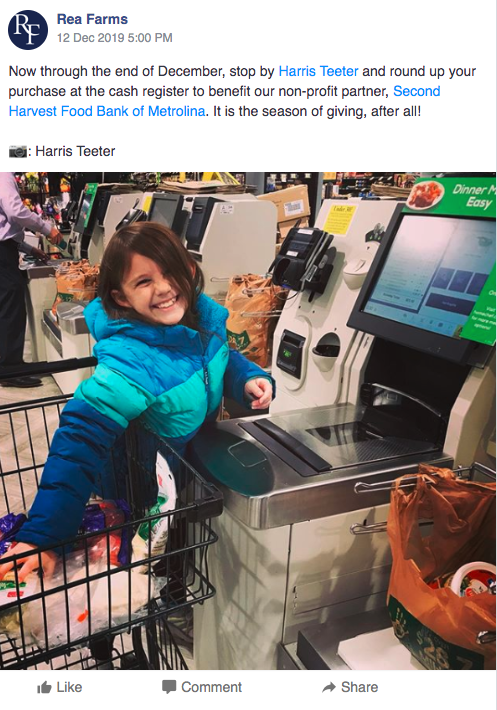Click the thumbs-up Like icon
497x710 pixels.
(x=44, y=687)
